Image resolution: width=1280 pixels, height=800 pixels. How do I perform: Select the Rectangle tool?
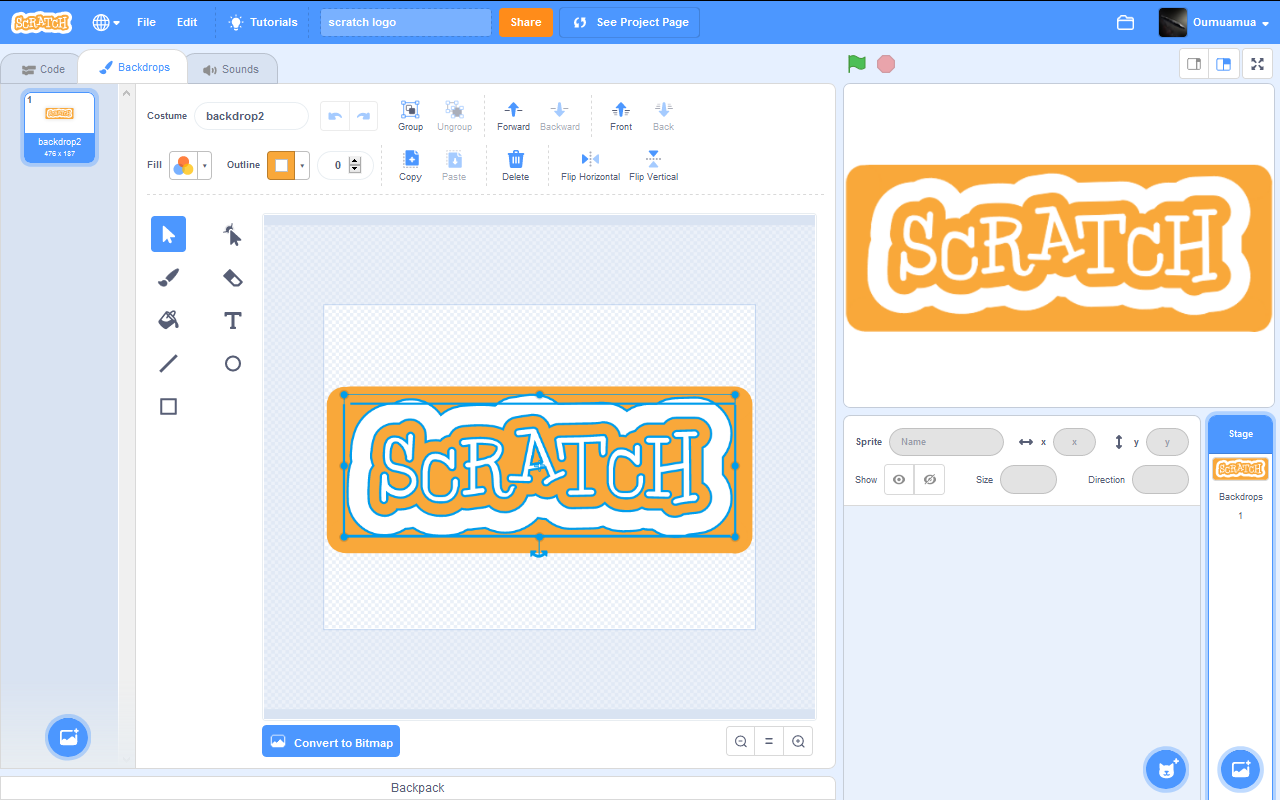168,406
